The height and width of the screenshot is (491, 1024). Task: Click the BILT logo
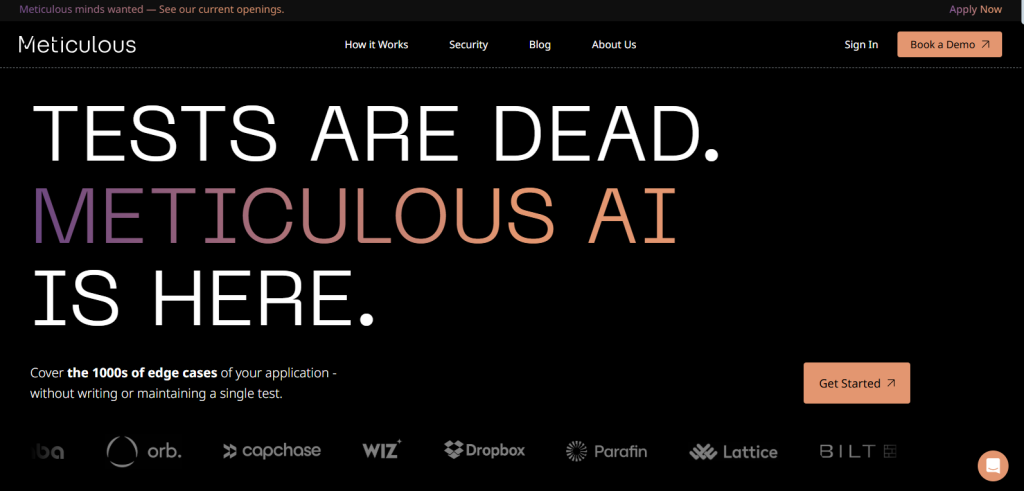857,451
